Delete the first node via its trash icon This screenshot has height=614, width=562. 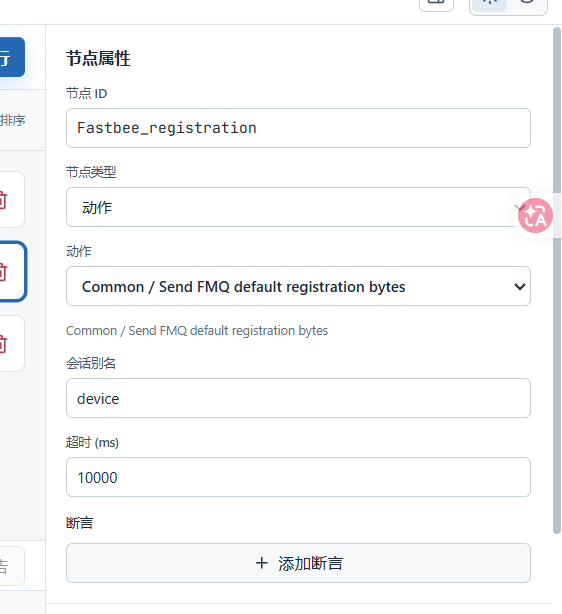3,199
